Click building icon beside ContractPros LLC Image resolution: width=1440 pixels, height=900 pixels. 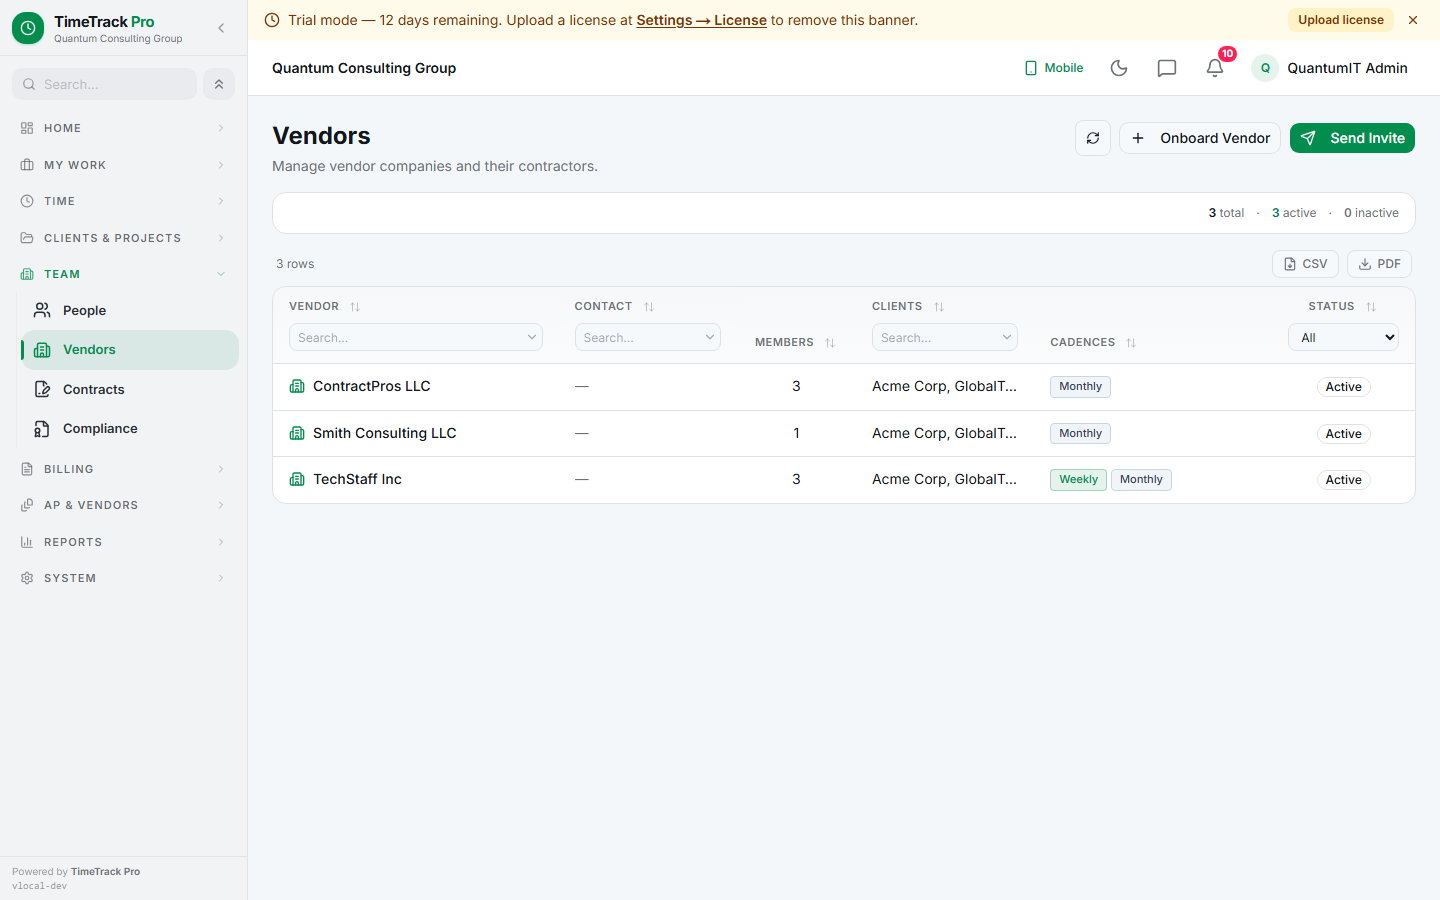pyautogui.click(x=297, y=386)
